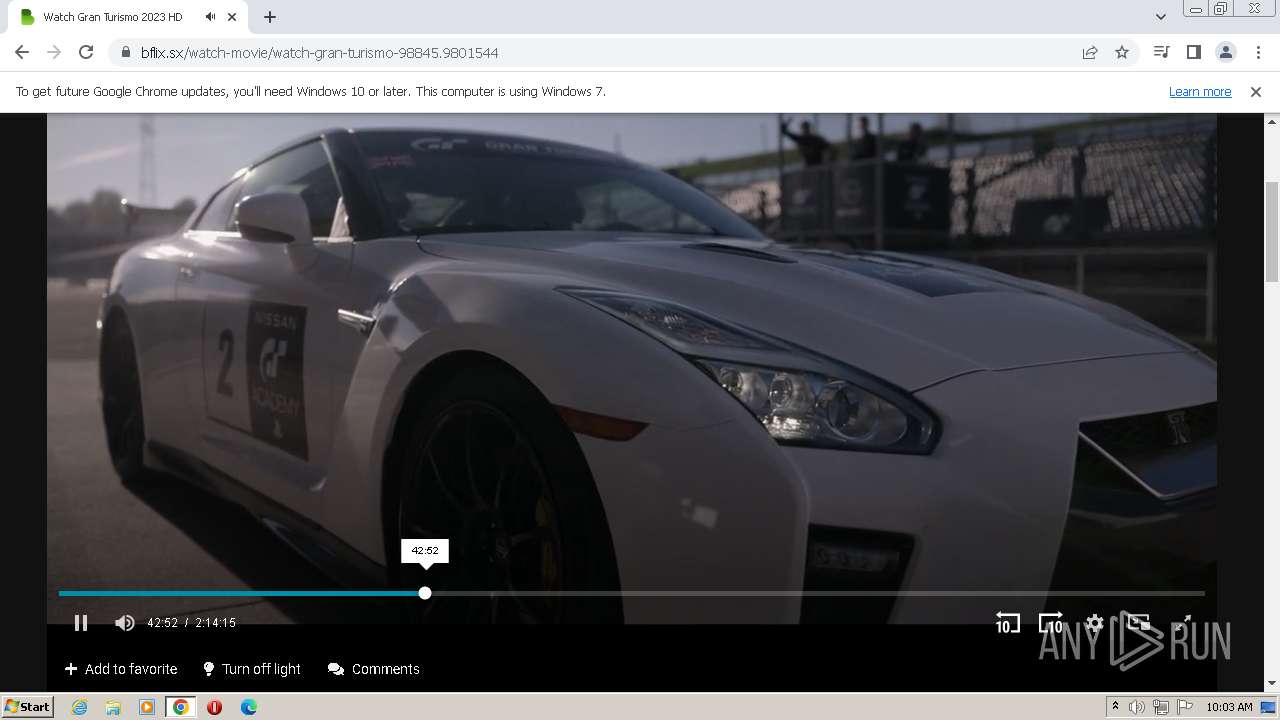This screenshot has height=720, width=1280.
Task: Focus the bflix.sx address bar
Action: (x=600, y=52)
